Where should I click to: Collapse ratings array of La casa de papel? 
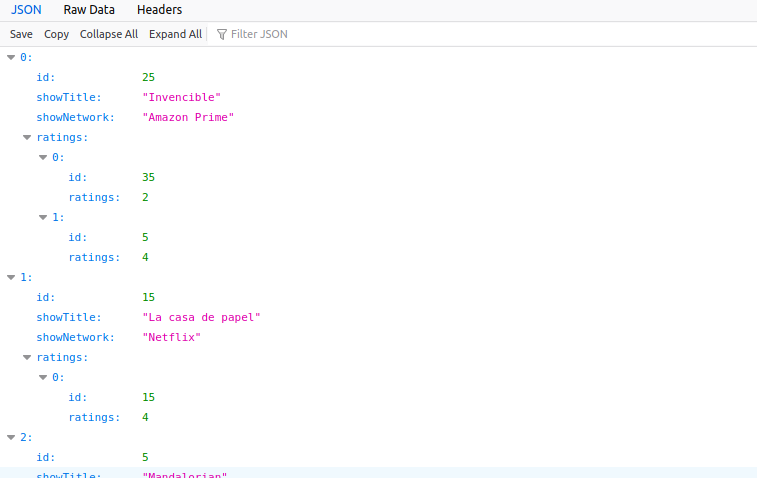(x=27, y=358)
